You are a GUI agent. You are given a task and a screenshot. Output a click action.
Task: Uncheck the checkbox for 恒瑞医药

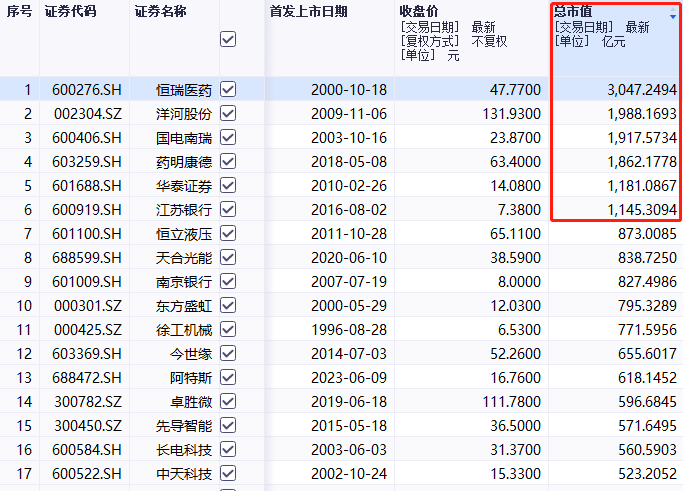[x=228, y=89]
